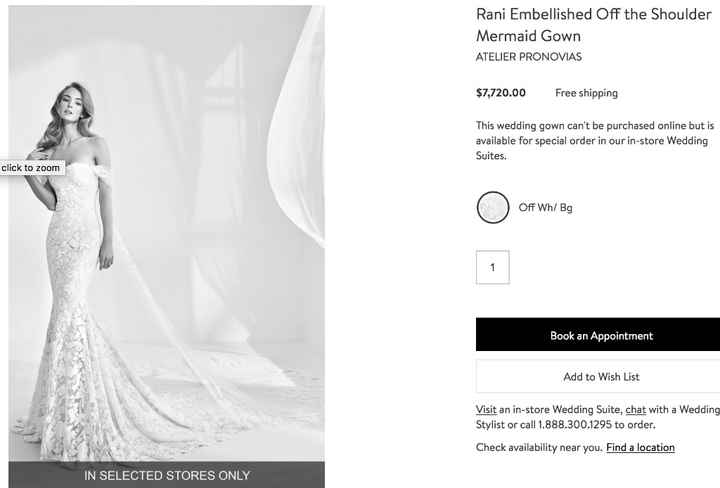
Task: Click the $7,720.00 price
Action: 501,93
